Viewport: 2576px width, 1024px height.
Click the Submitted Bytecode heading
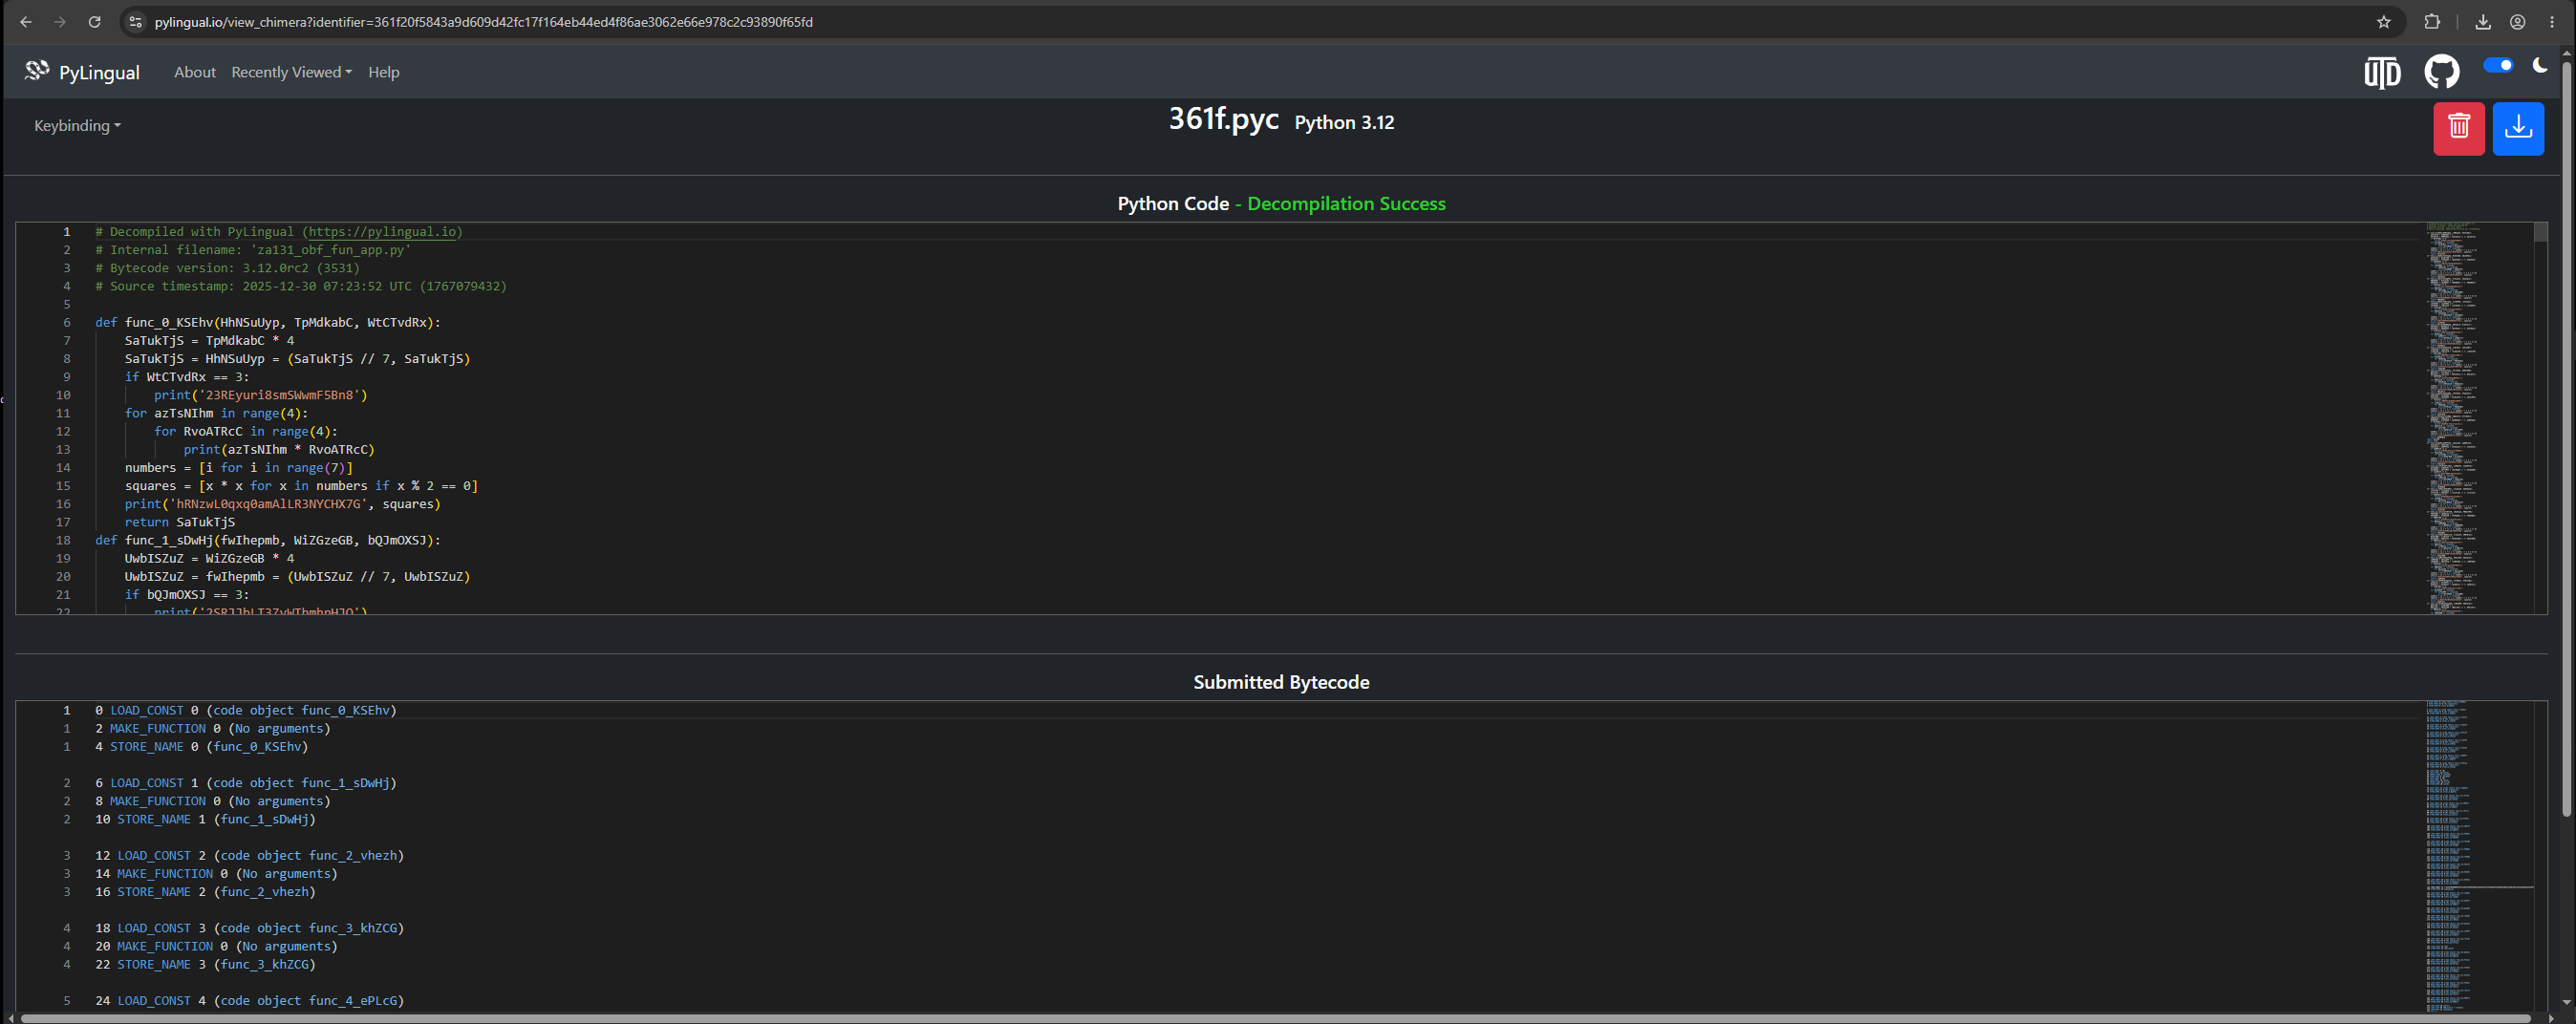coord(1281,683)
